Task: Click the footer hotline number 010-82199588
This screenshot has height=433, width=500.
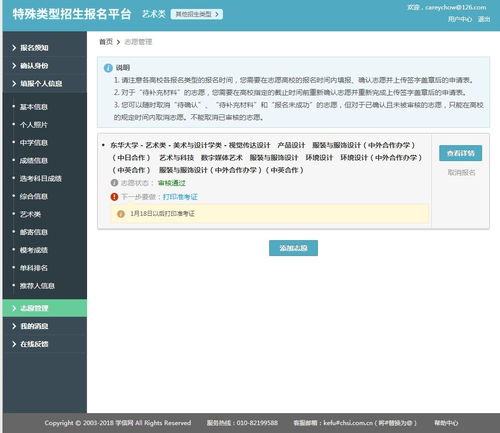Action: pos(257,423)
